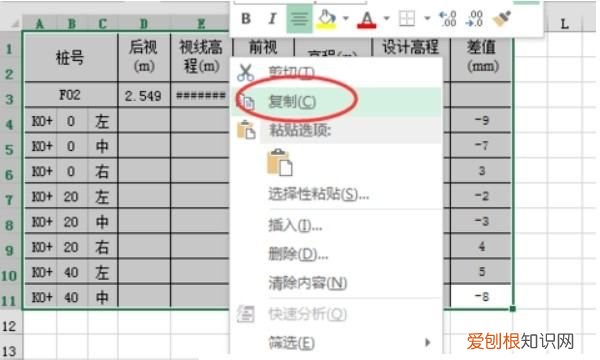Click the format painter brush

pyautogui.click(x=501, y=19)
